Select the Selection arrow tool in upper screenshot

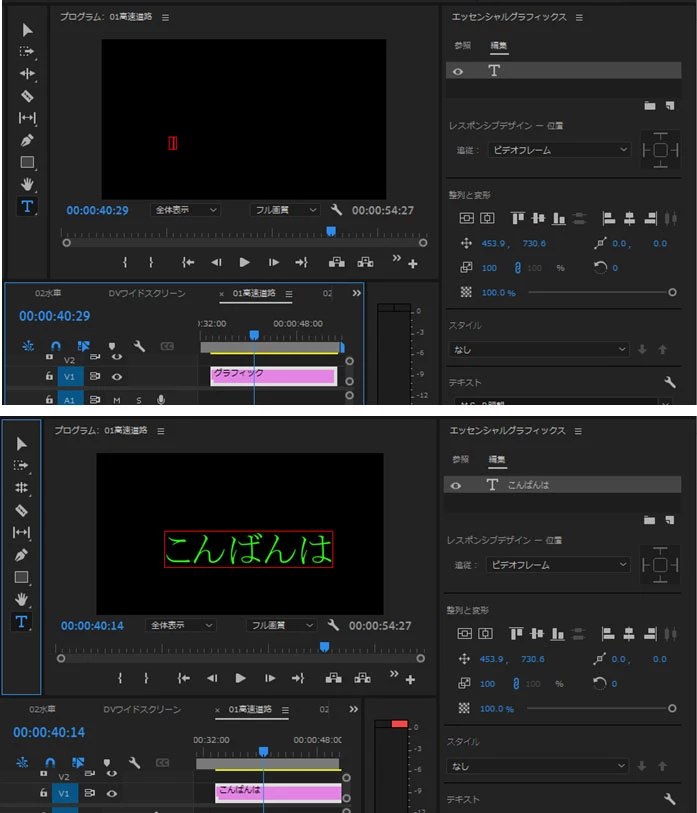[x=27, y=30]
